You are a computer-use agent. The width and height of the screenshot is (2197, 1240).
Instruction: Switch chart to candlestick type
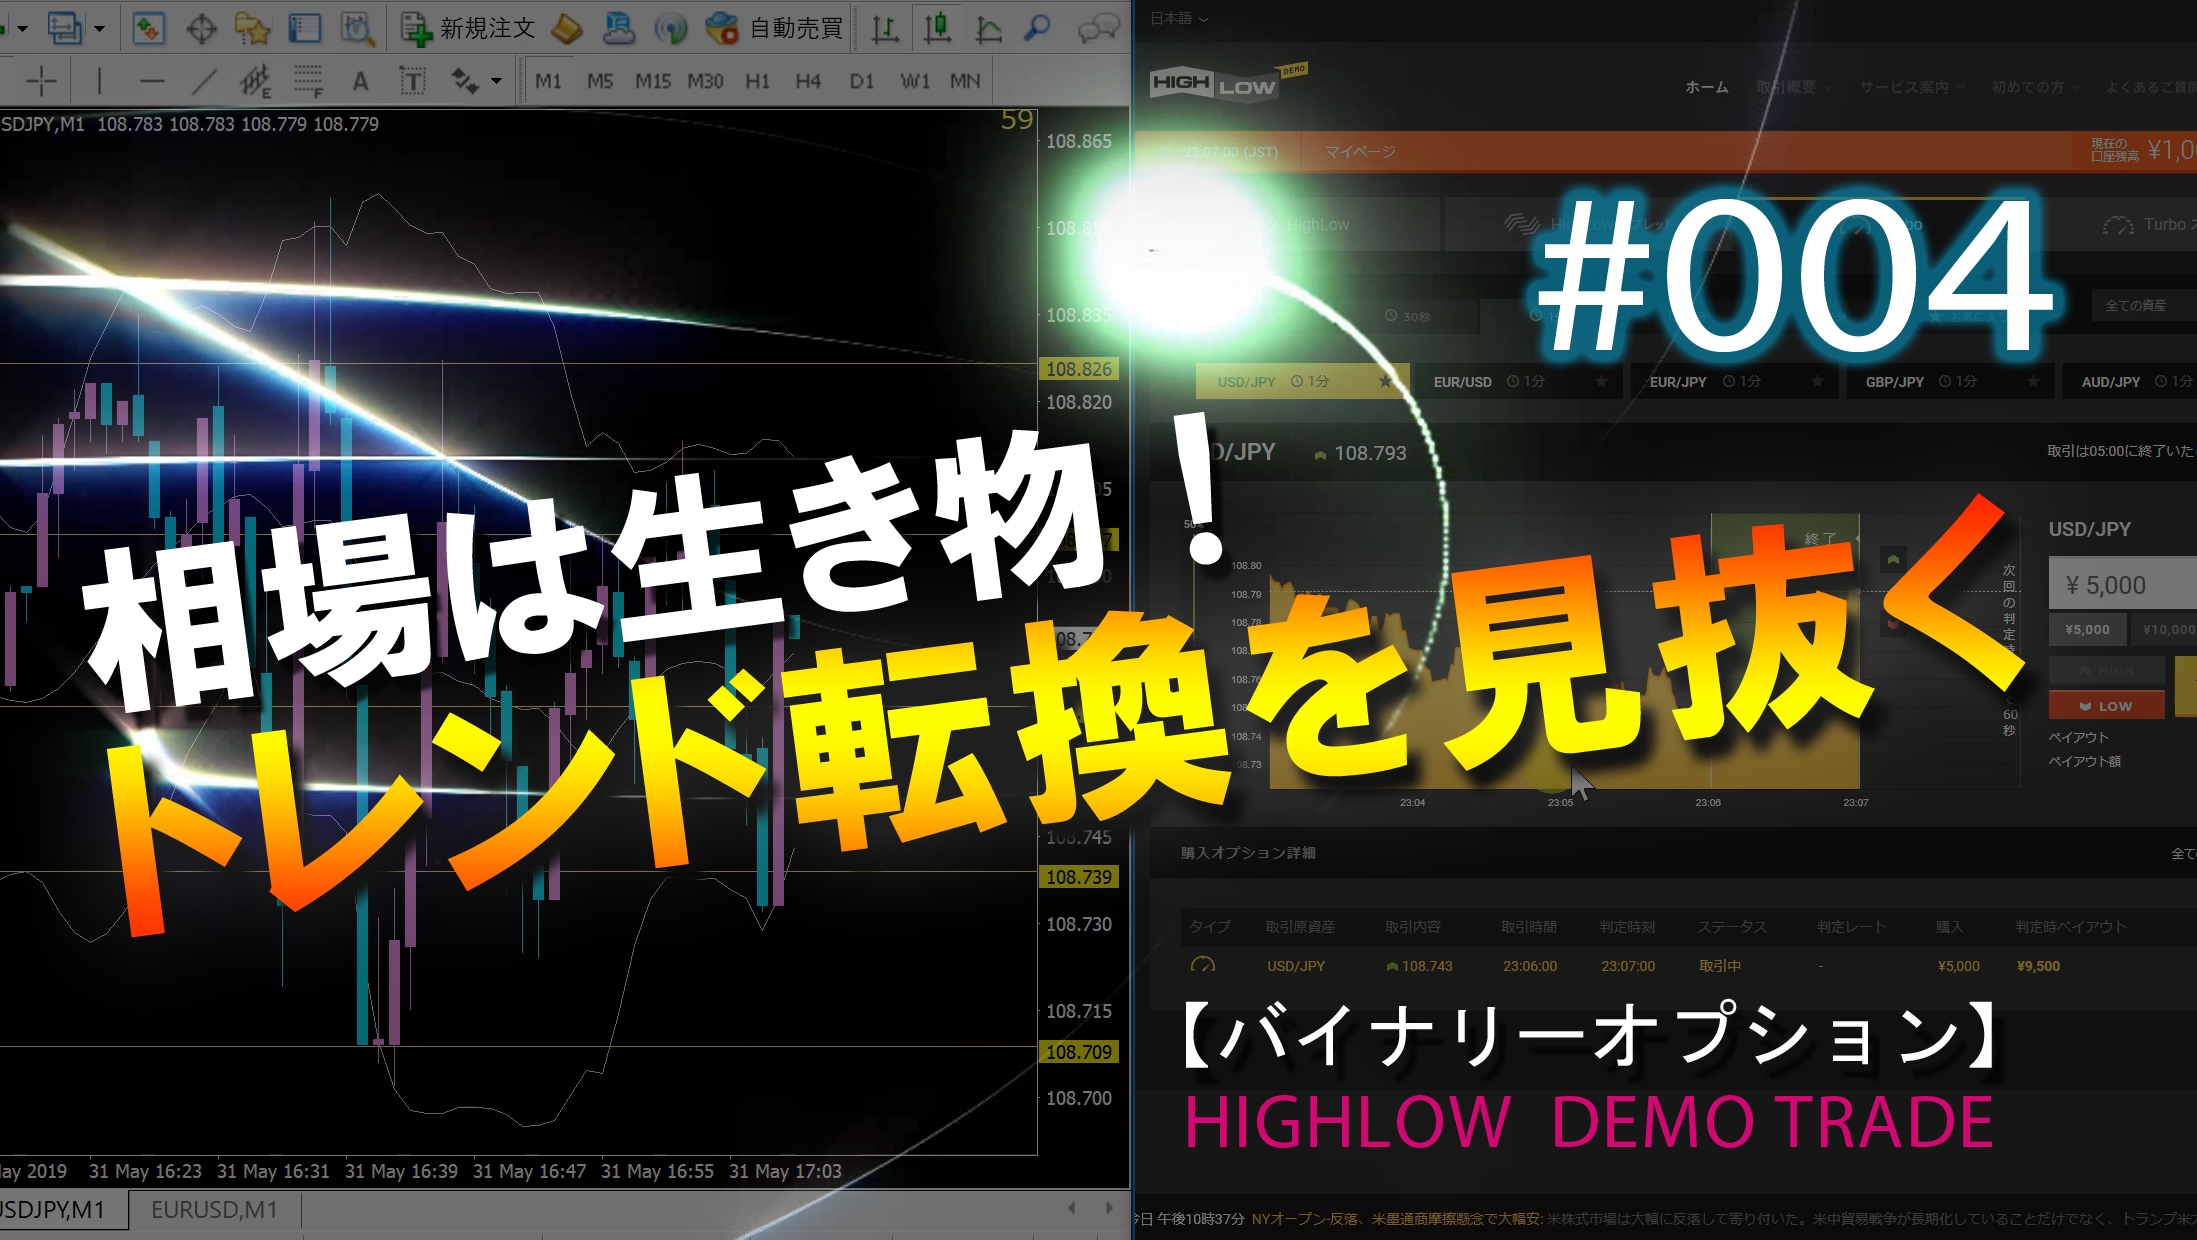937,28
